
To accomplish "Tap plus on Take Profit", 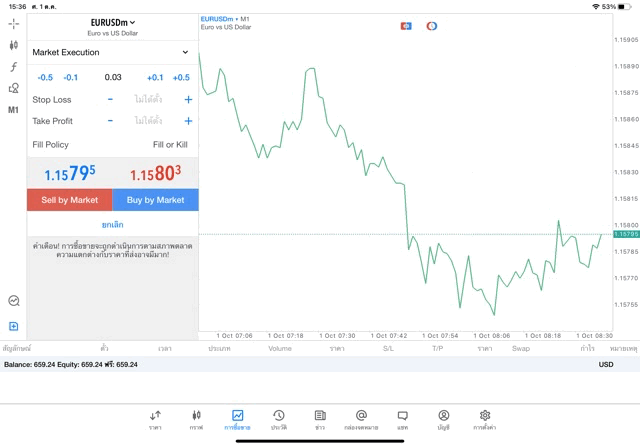I will pos(188,121).
